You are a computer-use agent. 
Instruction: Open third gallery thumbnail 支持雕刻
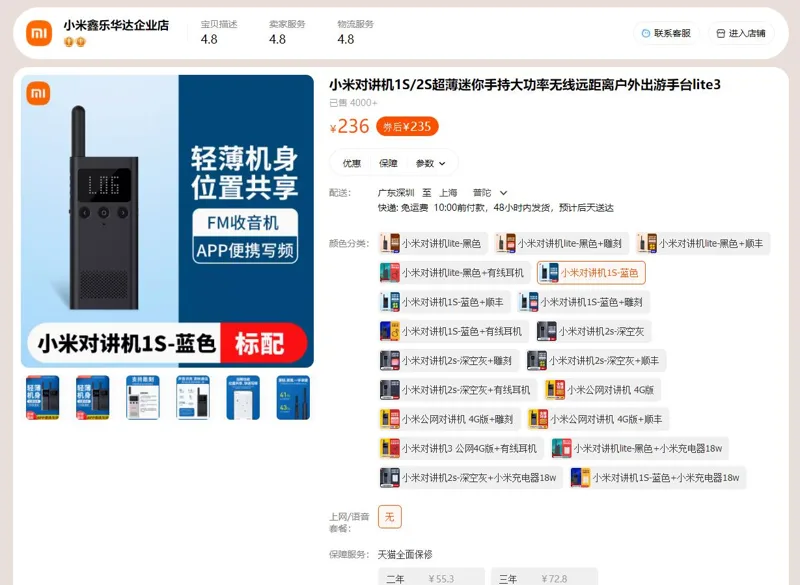143,398
